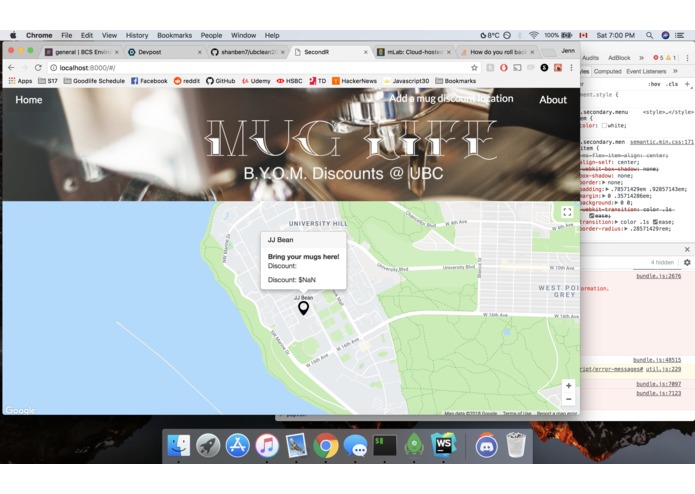Show more style tabs after Event Listeners
The height and width of the screenshot is (494, 695).
click(675, 71)
